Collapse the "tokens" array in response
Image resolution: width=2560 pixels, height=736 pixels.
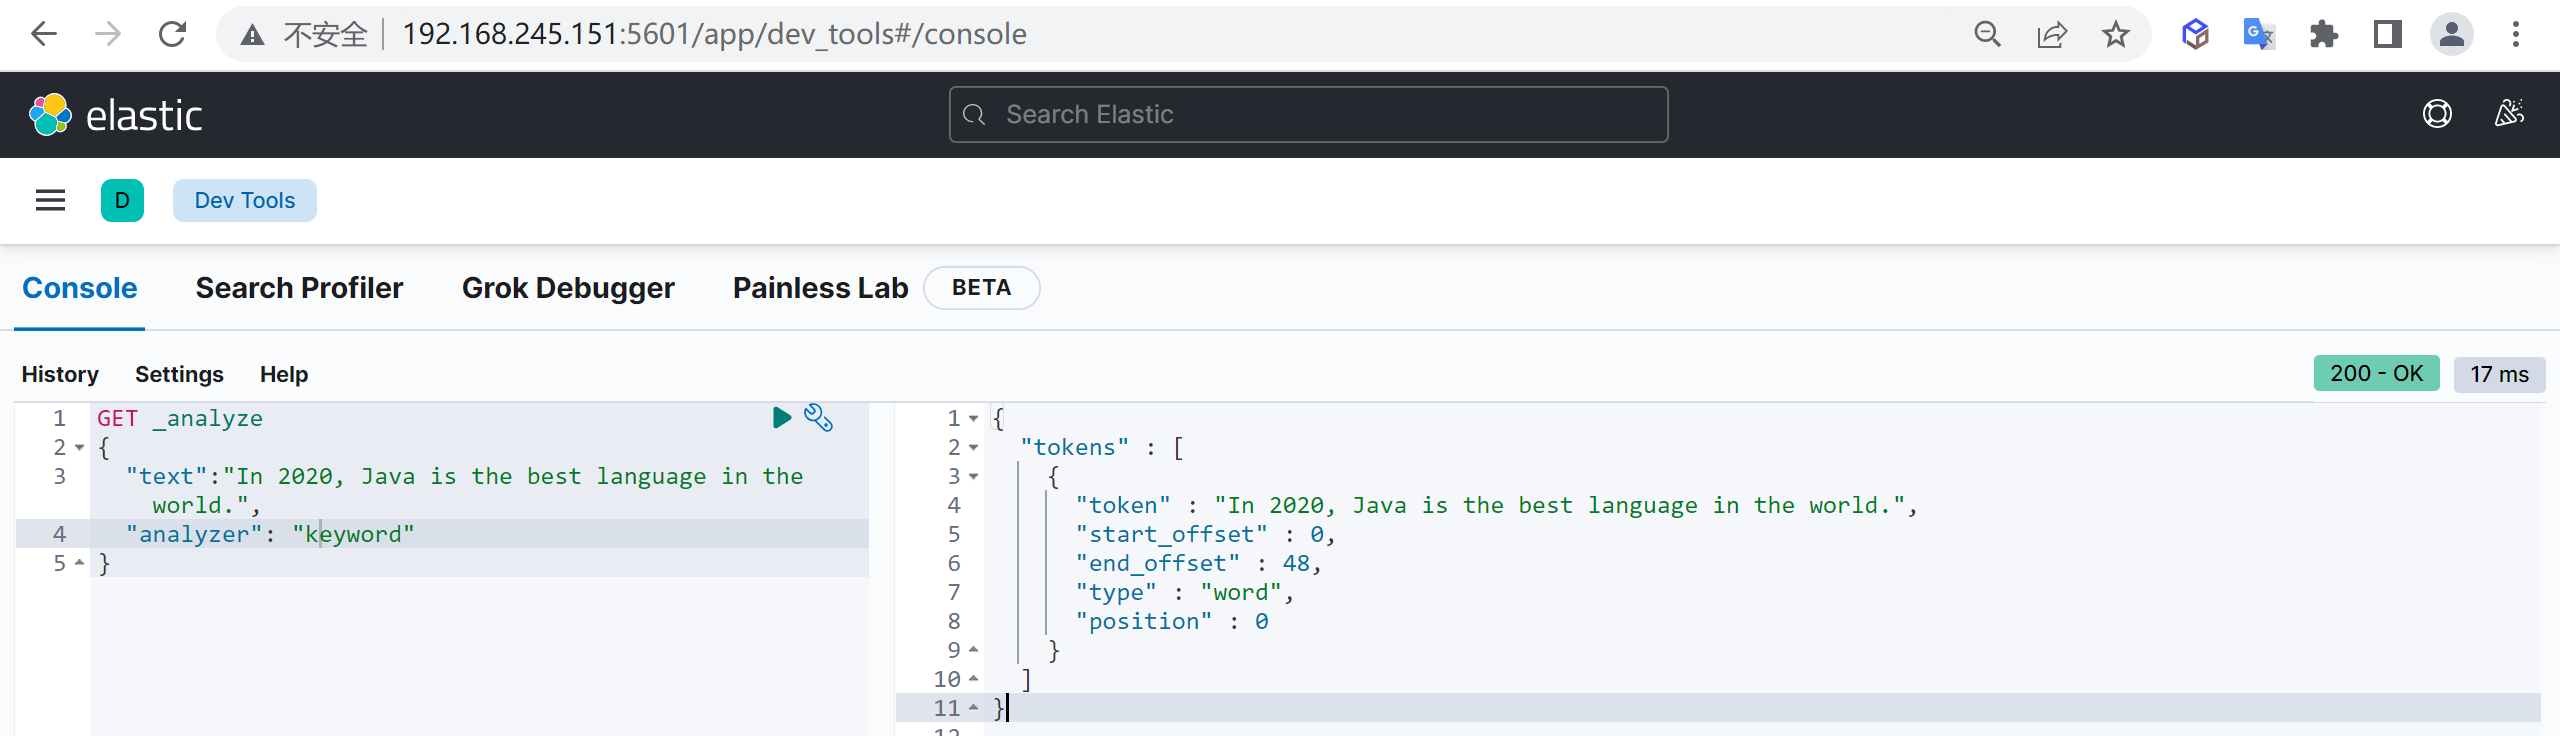pos(973,447)
